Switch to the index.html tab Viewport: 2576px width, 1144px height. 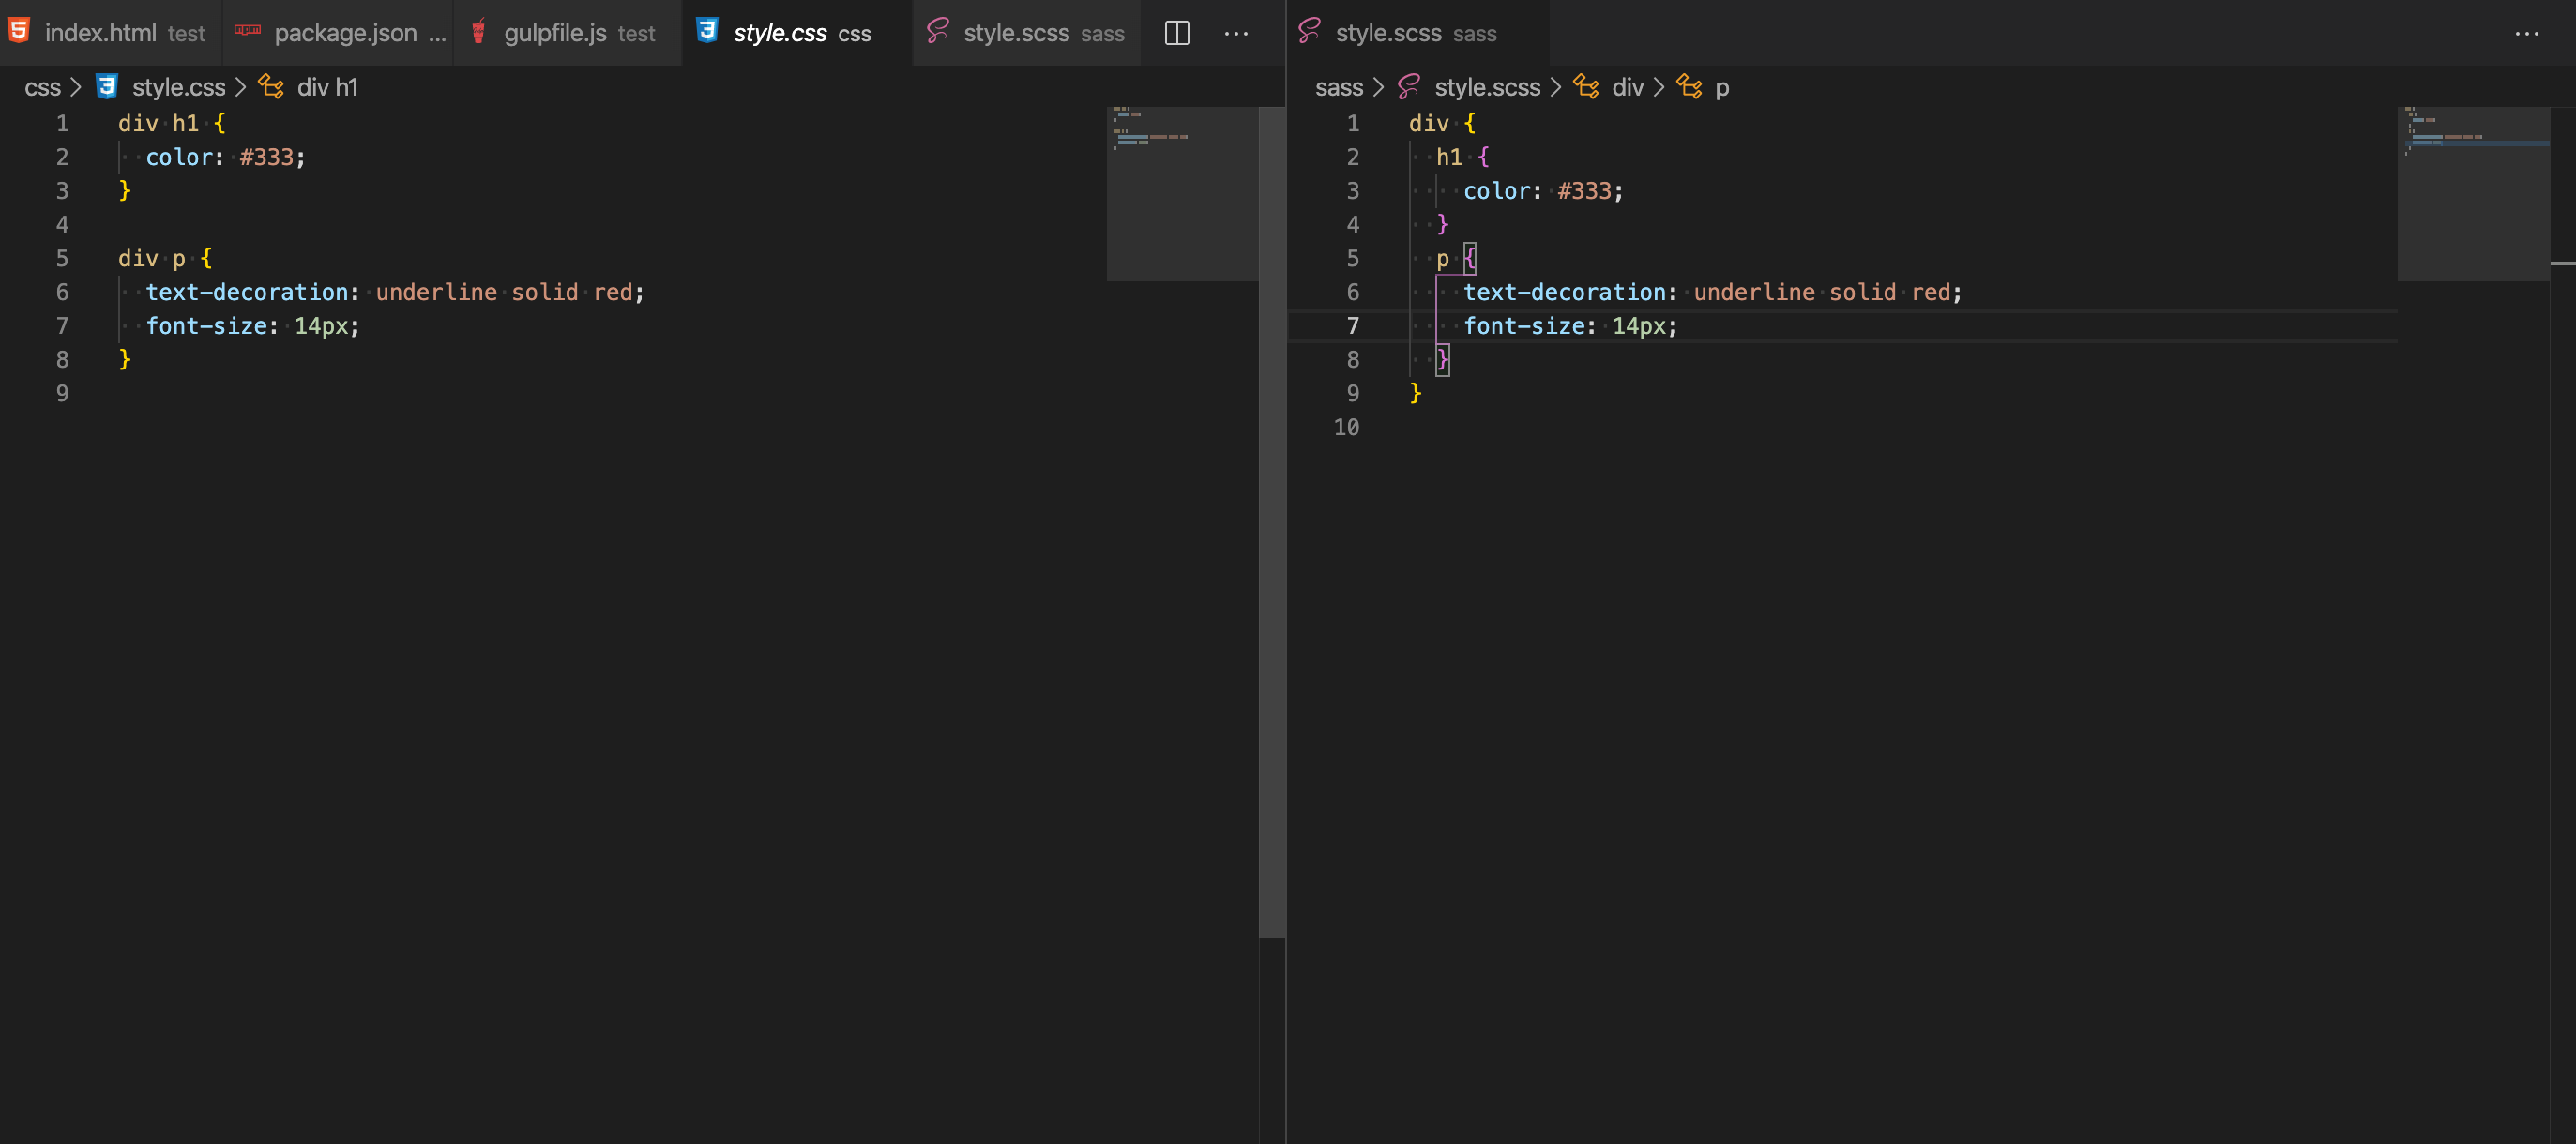[100, 33]
